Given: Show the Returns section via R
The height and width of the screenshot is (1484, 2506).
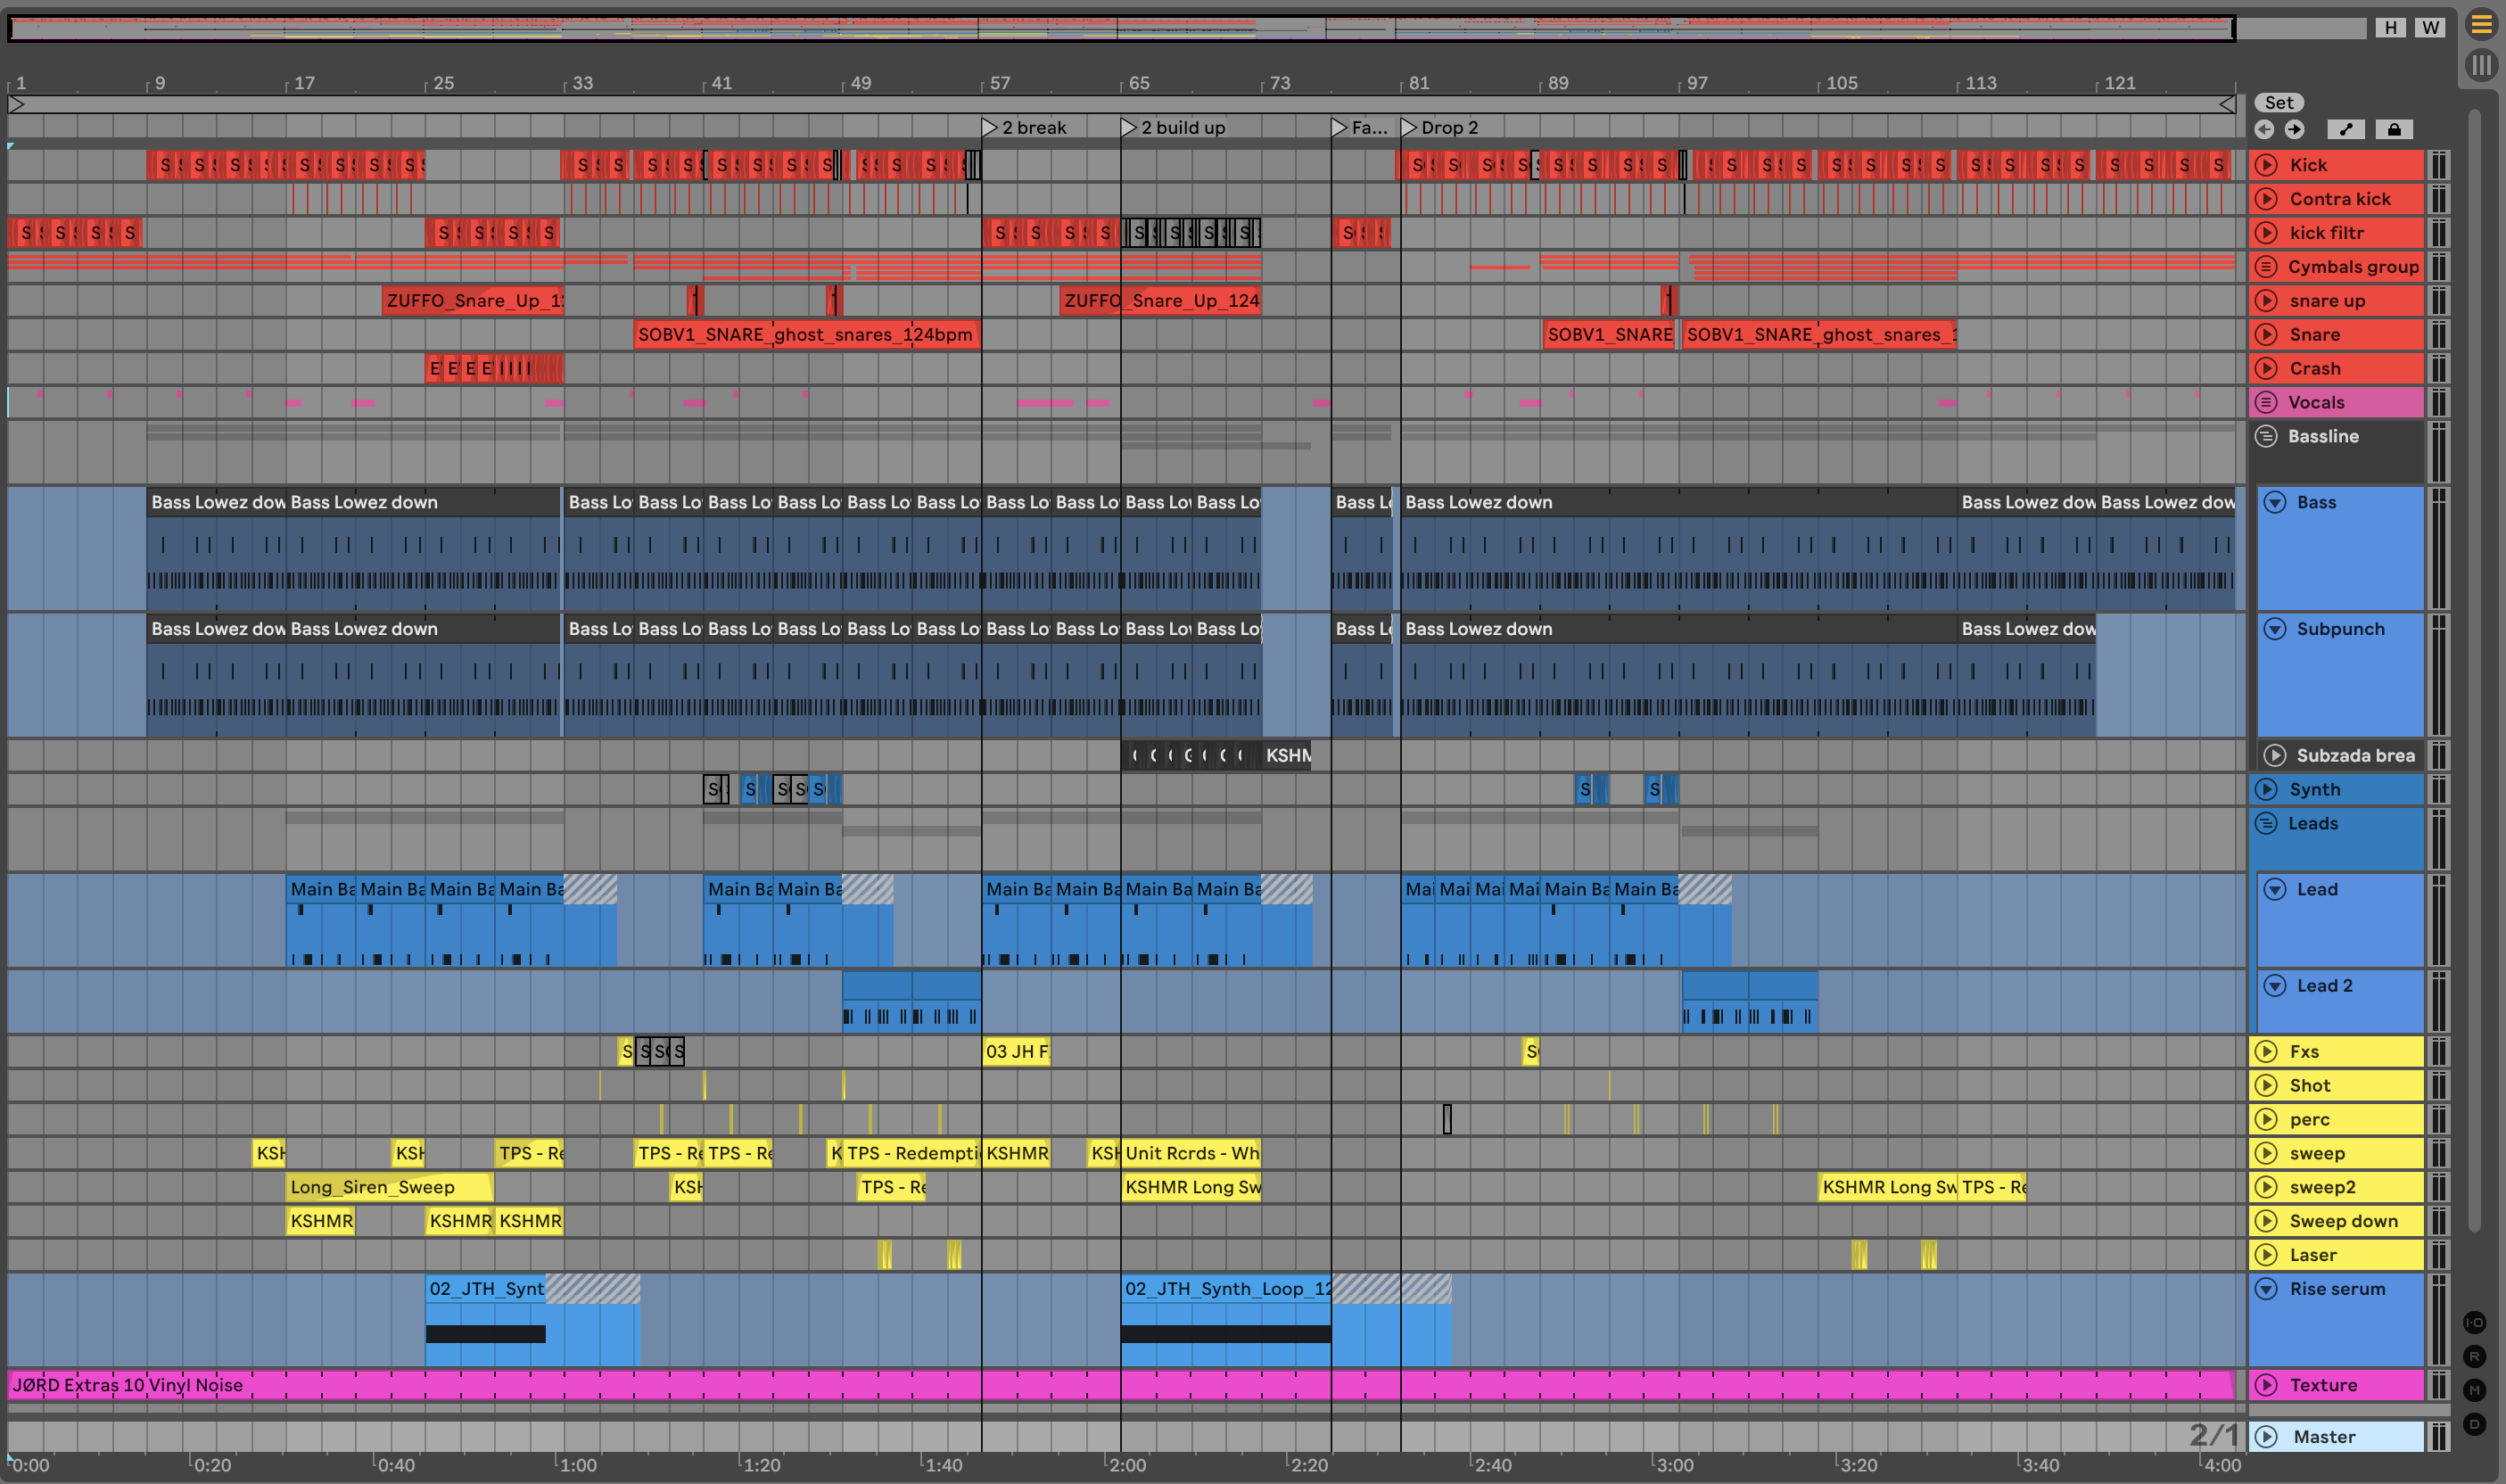Looking at the screenshot, I should [x=2474, y=1356].
